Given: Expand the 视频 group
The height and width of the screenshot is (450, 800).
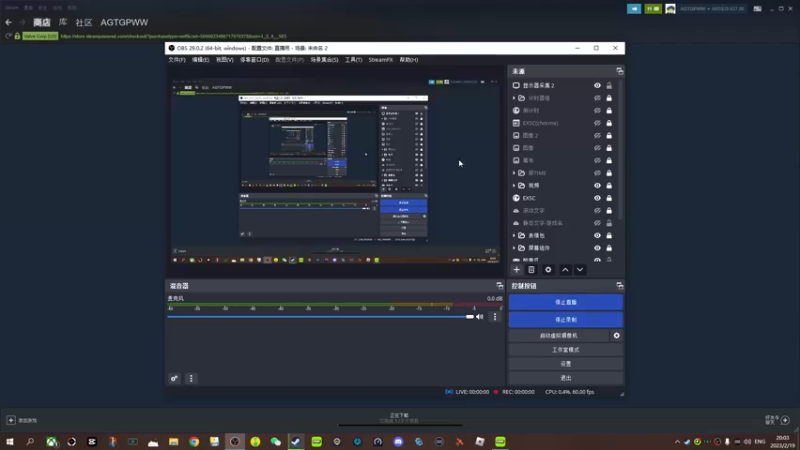Looking at the screenshot, I should [514, 186].
